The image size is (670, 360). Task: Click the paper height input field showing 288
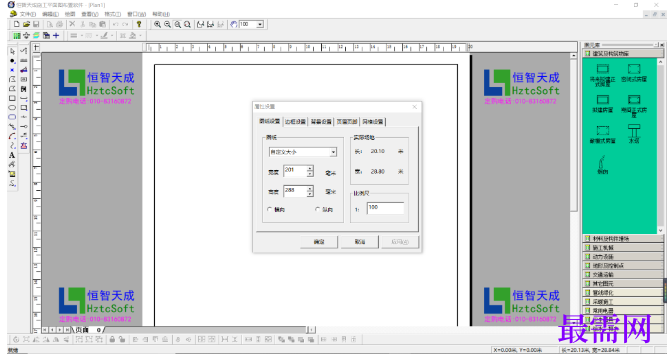click(295, 191)
